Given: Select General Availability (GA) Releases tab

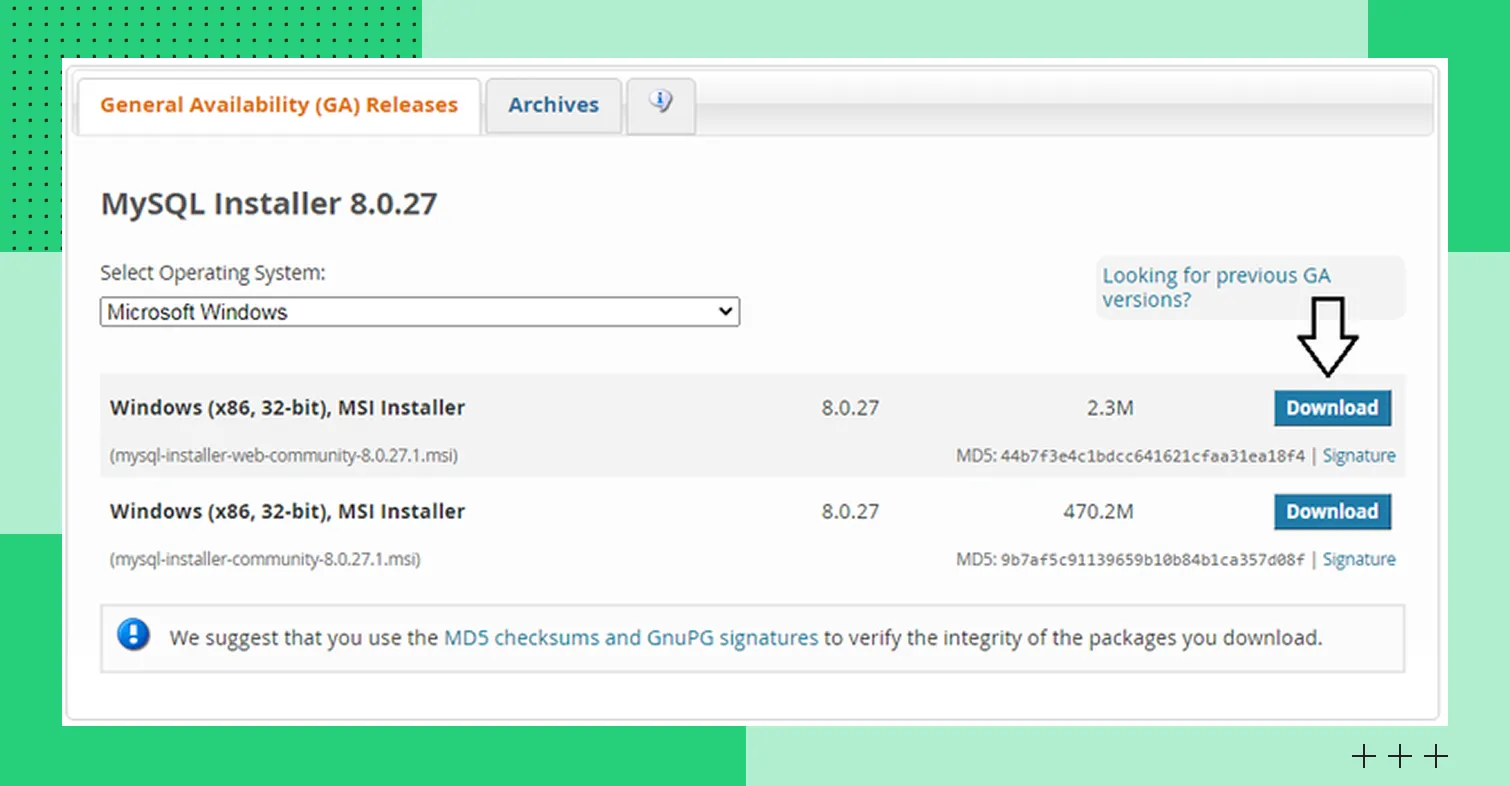Looking at the screenshot, I should 279,105.
